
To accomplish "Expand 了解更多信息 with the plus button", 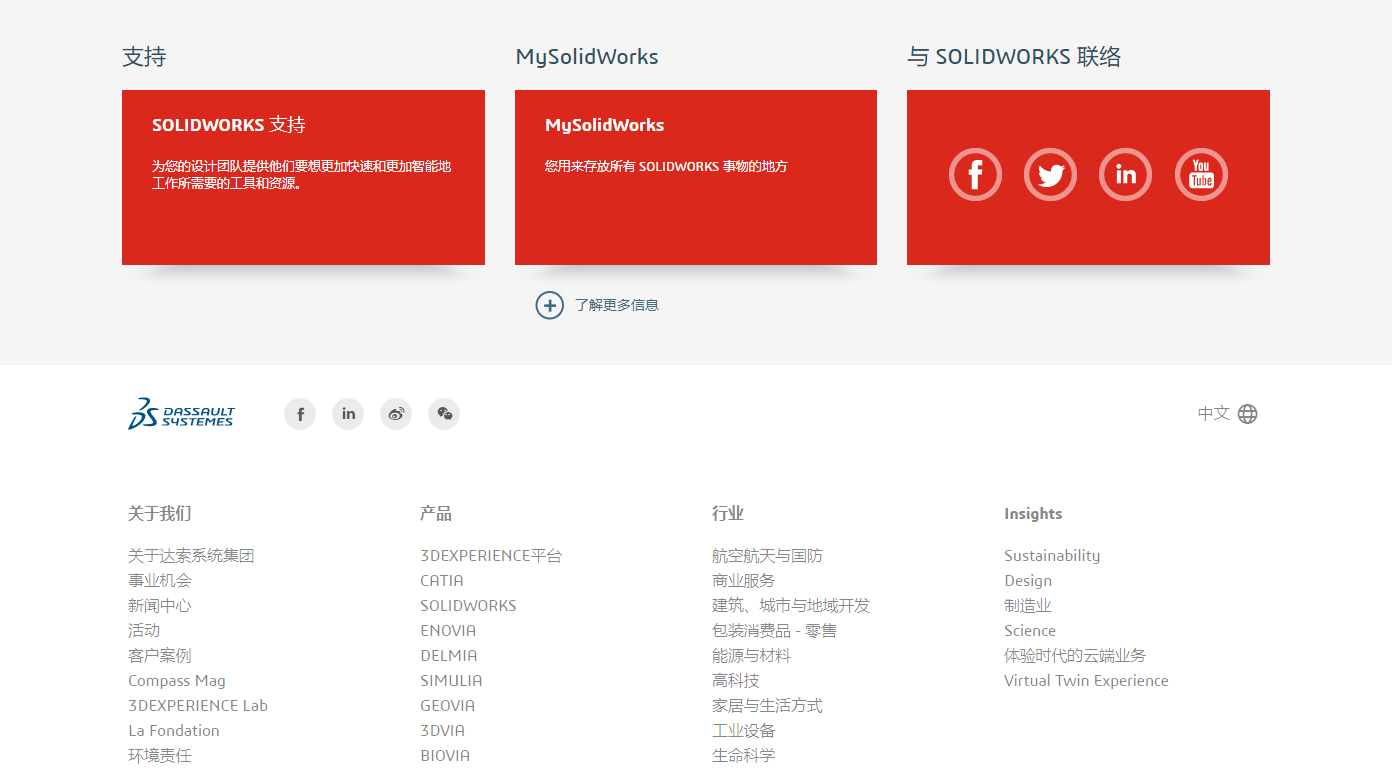I will pyautogui.click(x=550, y=305).
